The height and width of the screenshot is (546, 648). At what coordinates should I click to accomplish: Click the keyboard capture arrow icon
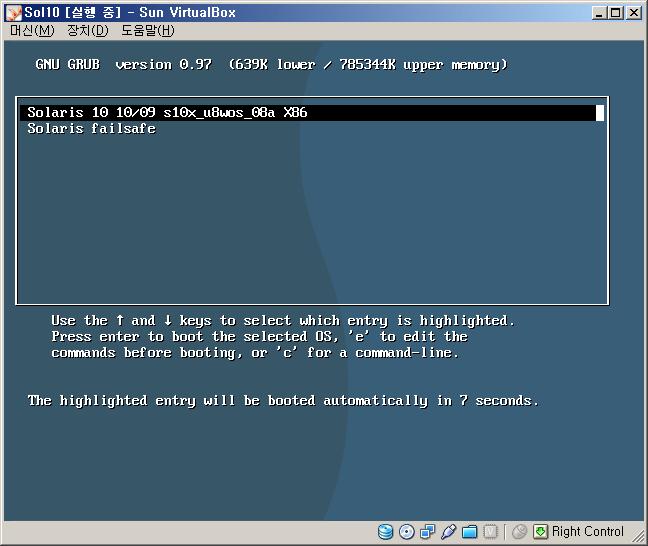click(x=540, y=532)
